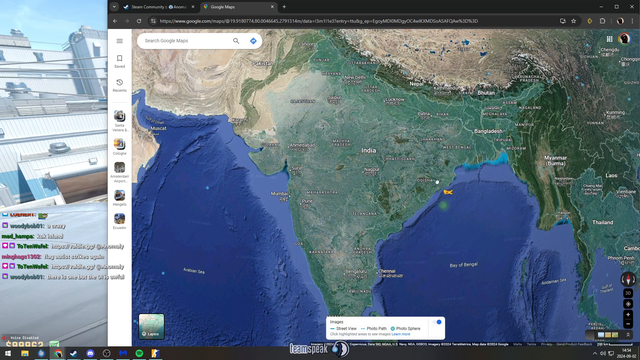The height and width of the screenshot is (360, 640).
Task: Open Windows Start menu
Action: pyautogui.click(x=8, y=353)
